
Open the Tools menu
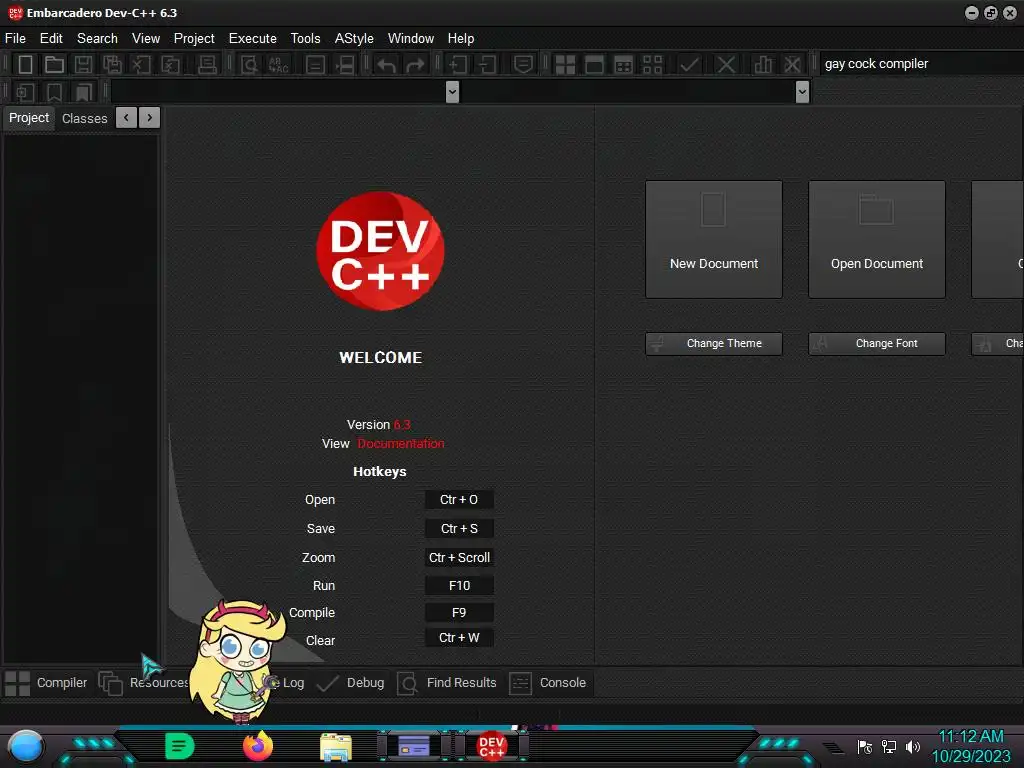(x=305, y=39)
